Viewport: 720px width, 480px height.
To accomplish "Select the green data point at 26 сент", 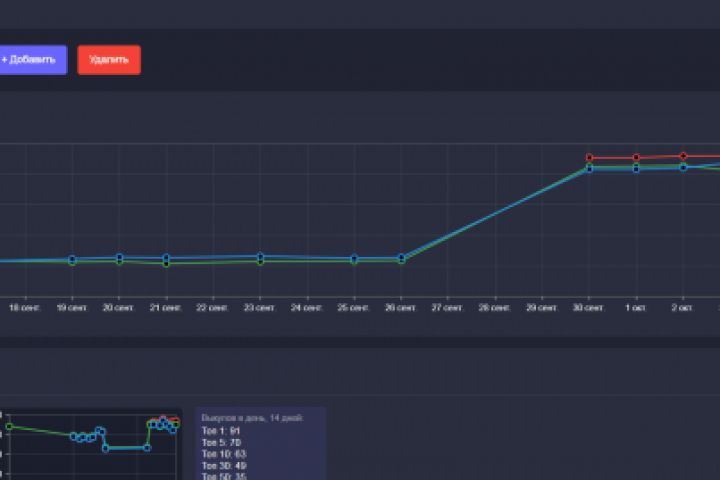I will 401,260.
